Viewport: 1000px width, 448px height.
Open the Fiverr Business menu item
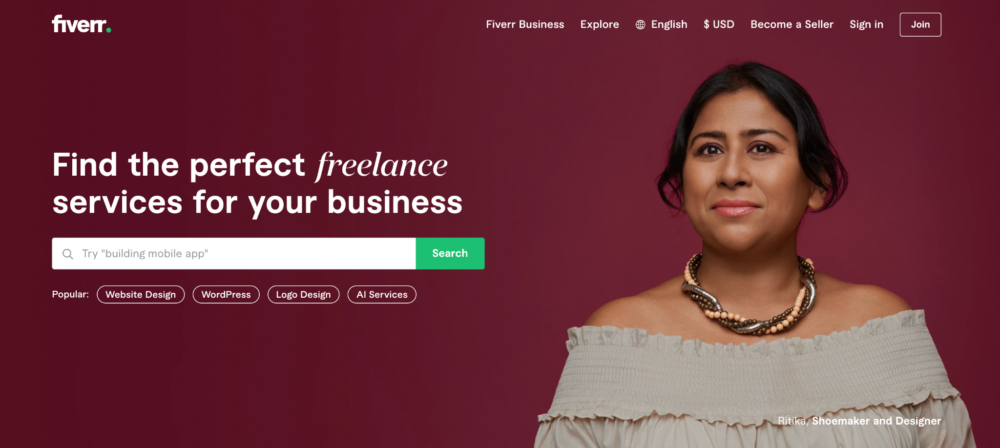tap(525, 24)
